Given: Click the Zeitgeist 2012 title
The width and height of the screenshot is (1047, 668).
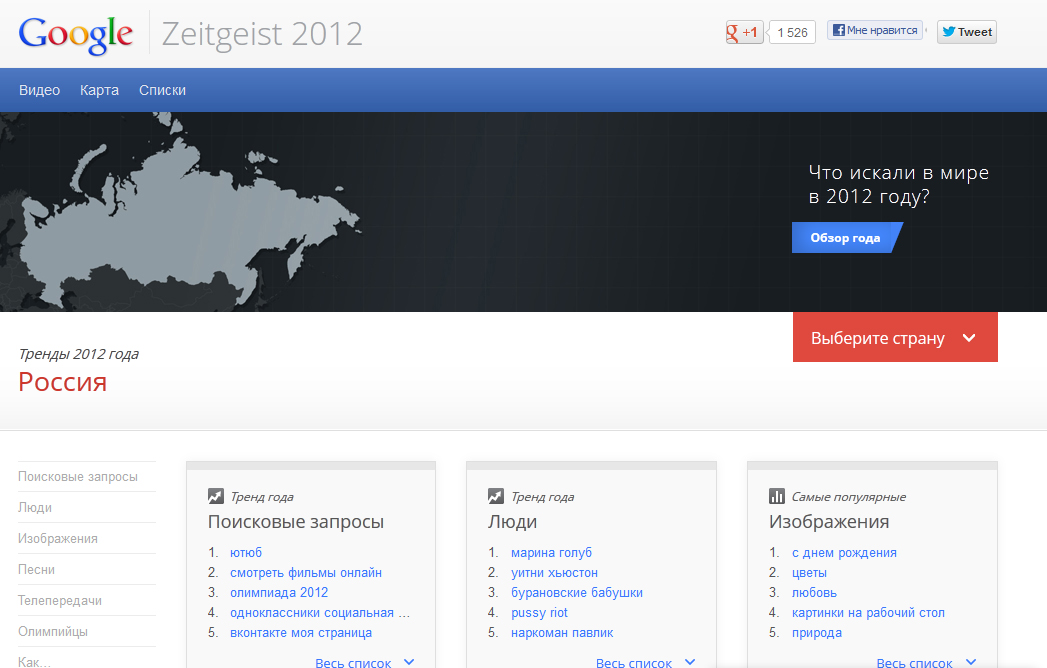Looking at the screenshot, I should pos(262,35).
